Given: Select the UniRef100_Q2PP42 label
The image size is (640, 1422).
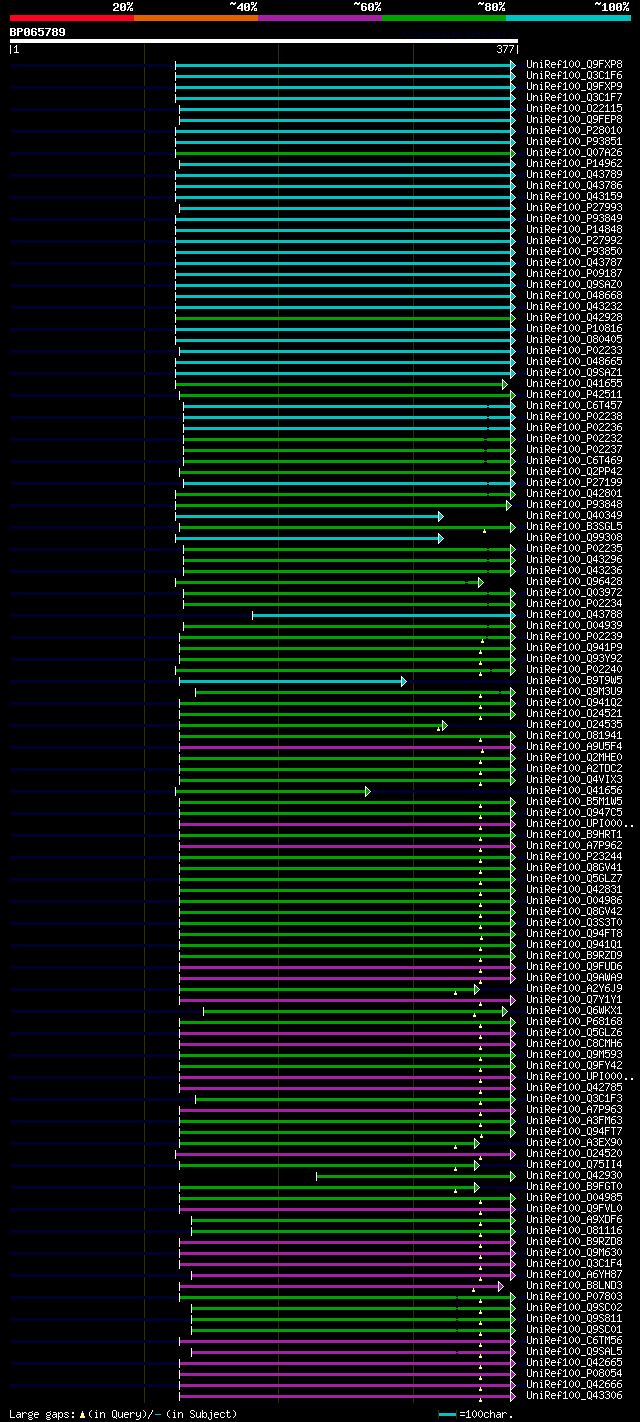Looking at the screenshot, I should [x=574, y=472].
